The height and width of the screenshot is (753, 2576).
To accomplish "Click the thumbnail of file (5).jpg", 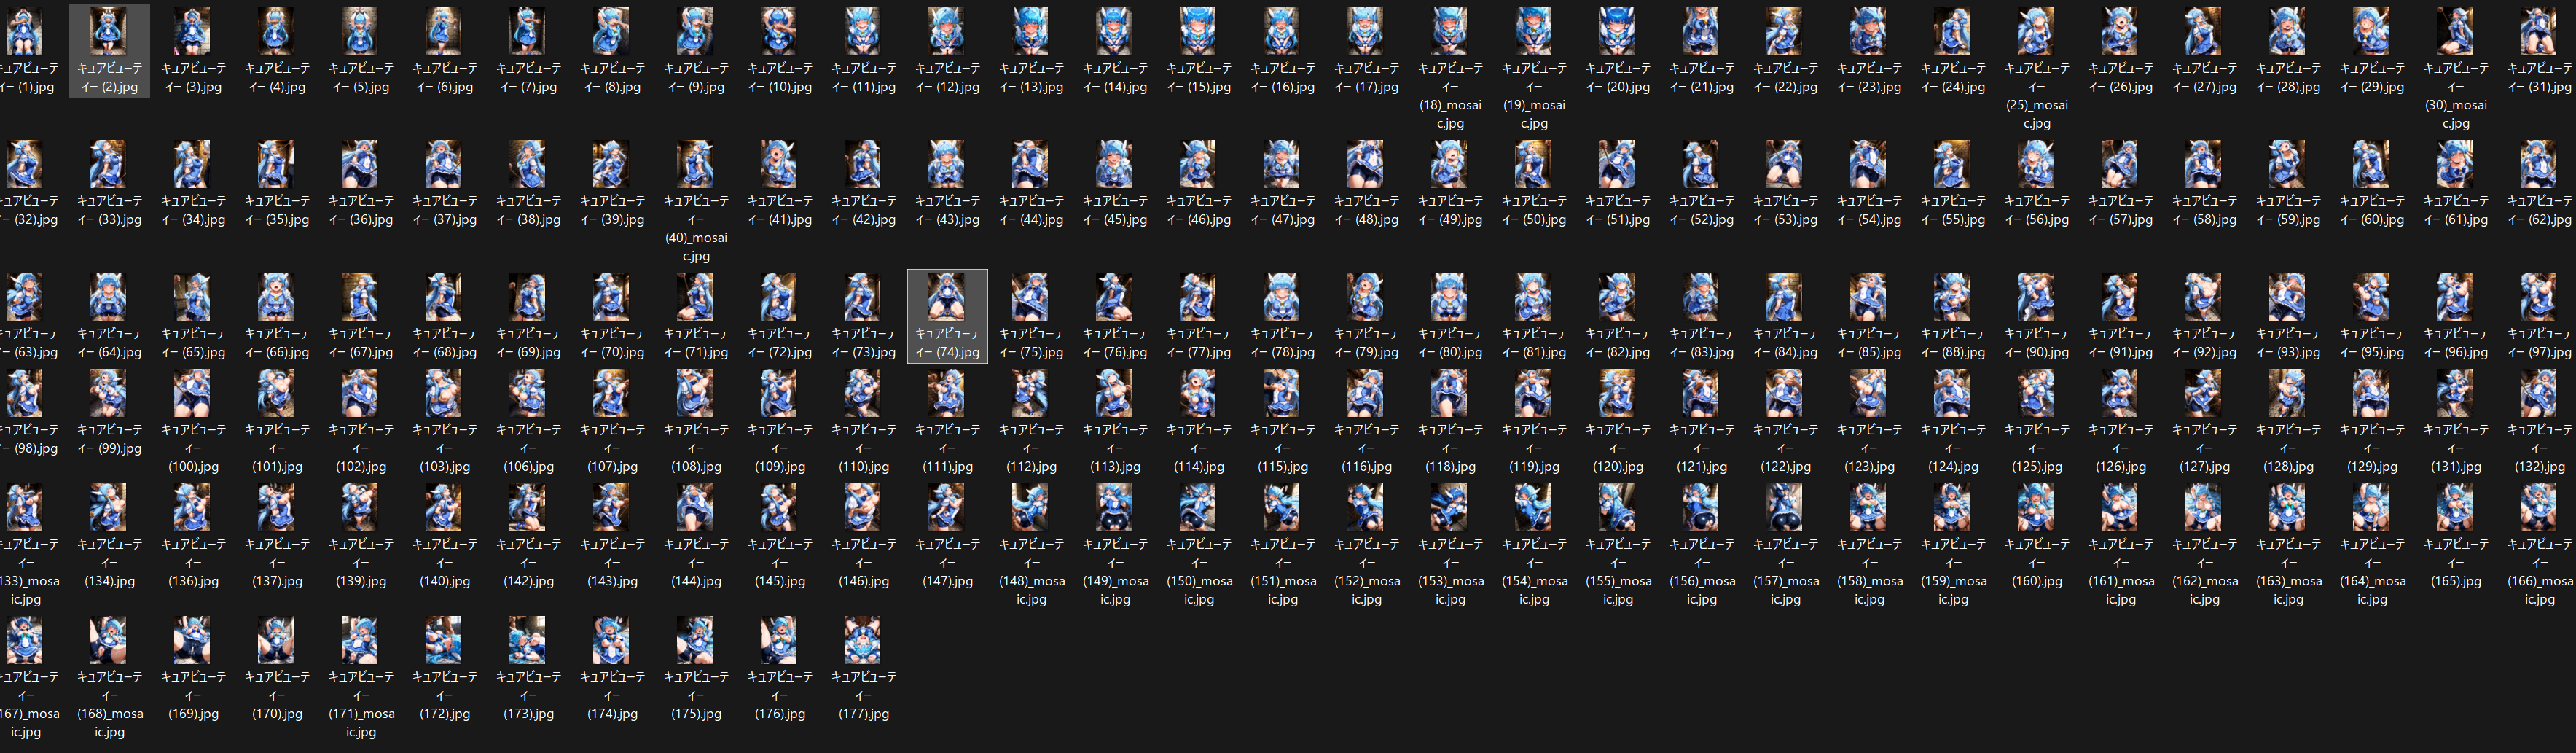I will coord(360,31).
